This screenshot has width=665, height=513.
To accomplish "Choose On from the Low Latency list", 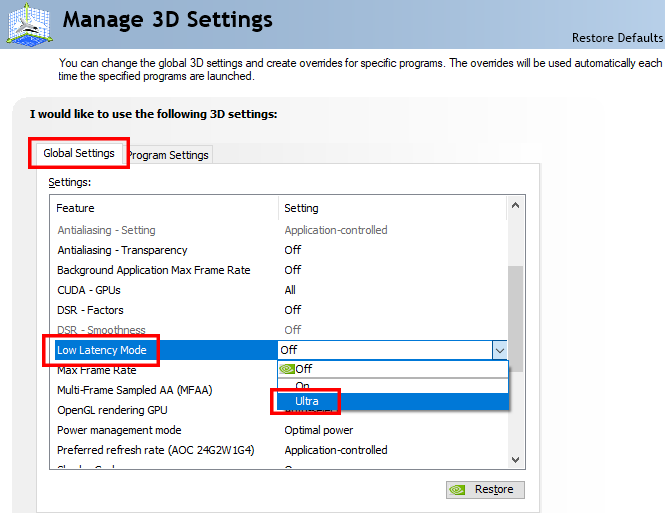I will (302, 385).
